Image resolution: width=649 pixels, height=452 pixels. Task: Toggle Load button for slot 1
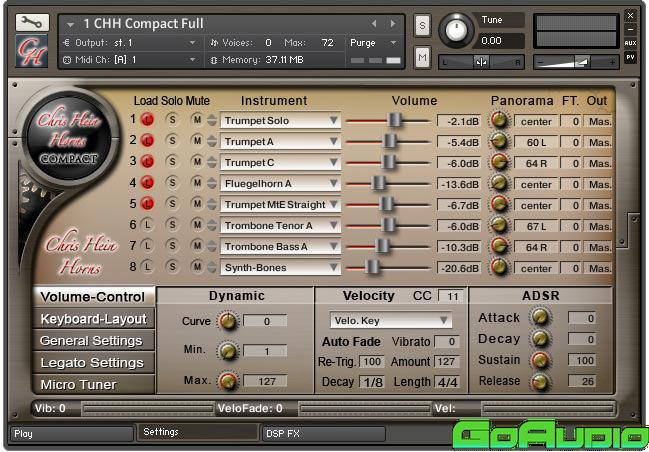click(147, 120)
